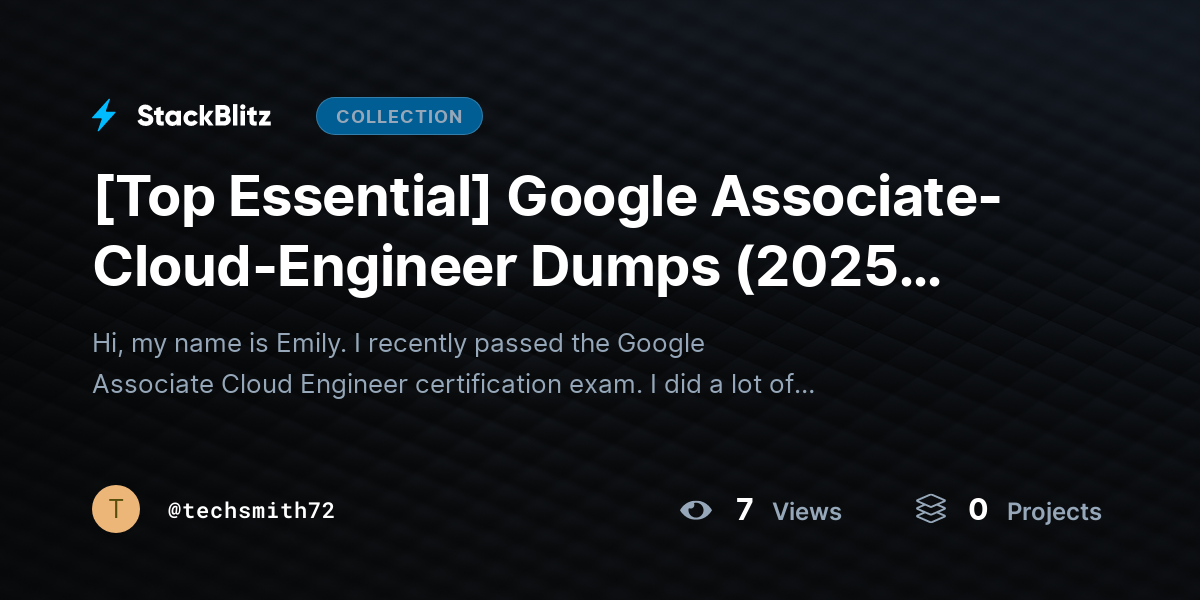This screenshot has height=600, width=1200.
Task: Click the view count number 7
Action: click(x=744, y=510)
